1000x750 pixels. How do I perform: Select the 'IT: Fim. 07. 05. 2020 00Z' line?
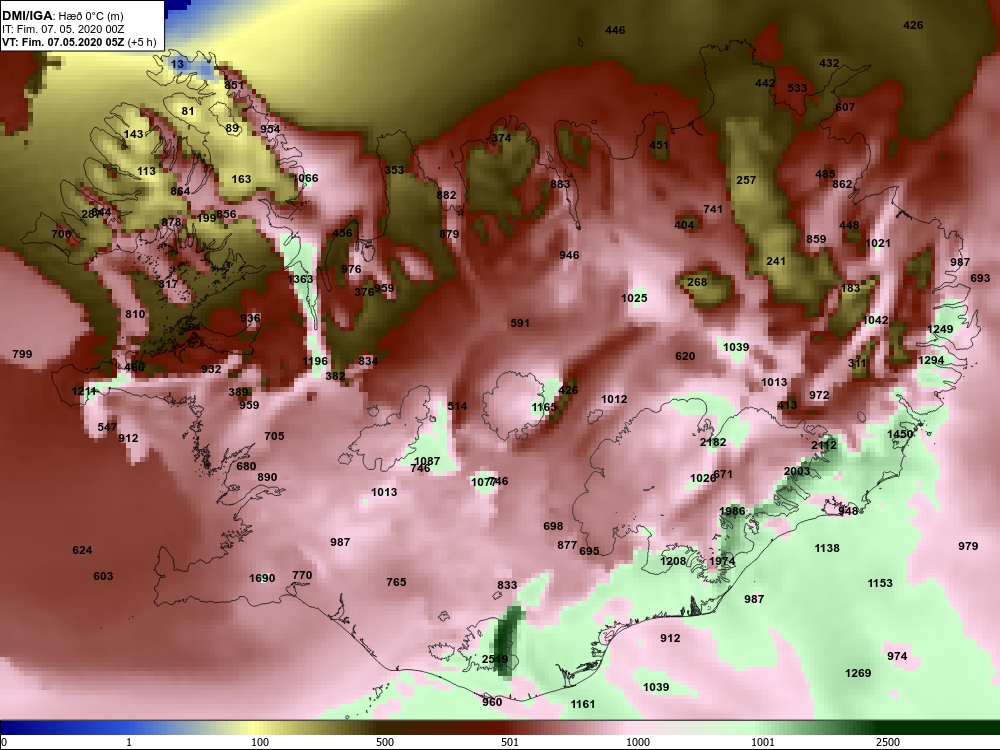click(62, 29)
